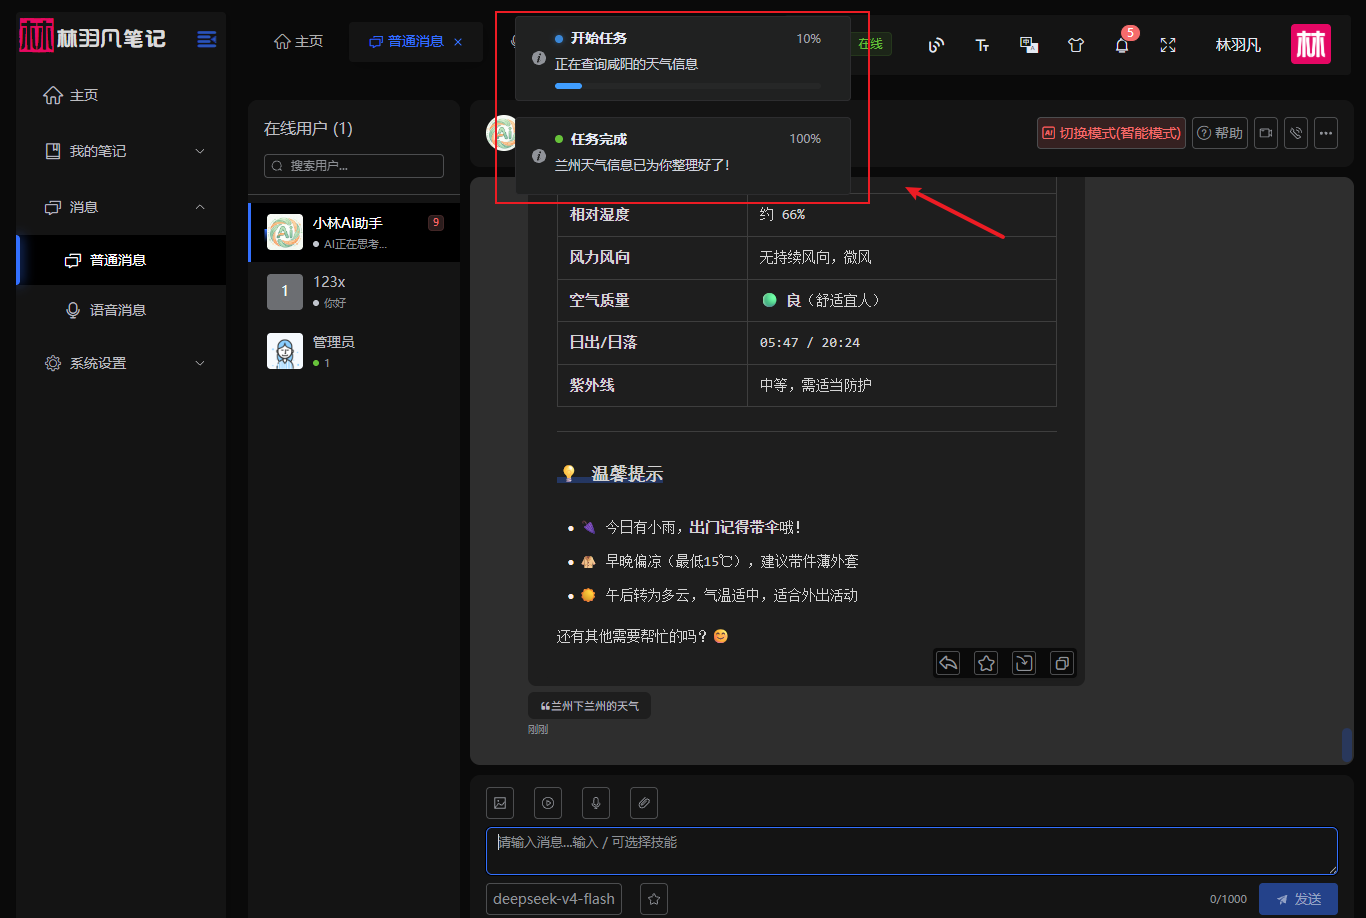Switch to the 主页 tab
Image resolution: width=1366 pixels, height=918 pixels.
click(299, 42)
